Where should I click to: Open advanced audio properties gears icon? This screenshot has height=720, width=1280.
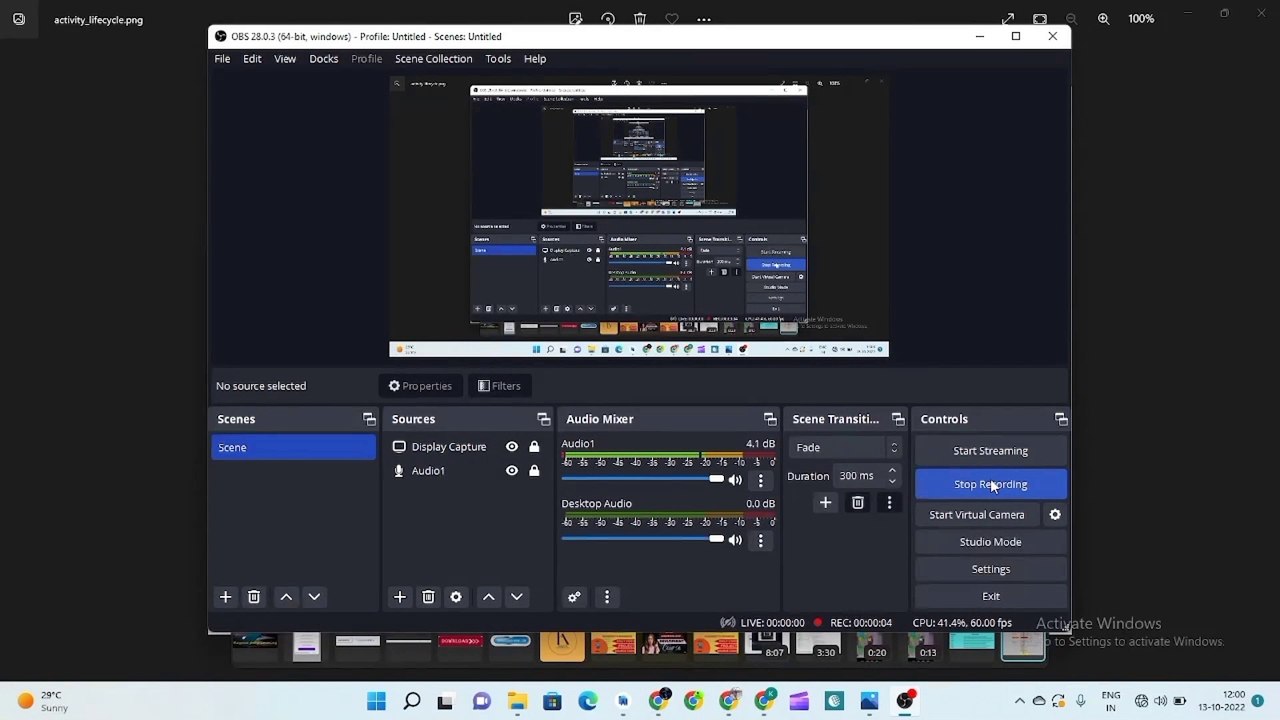[574, 597]
